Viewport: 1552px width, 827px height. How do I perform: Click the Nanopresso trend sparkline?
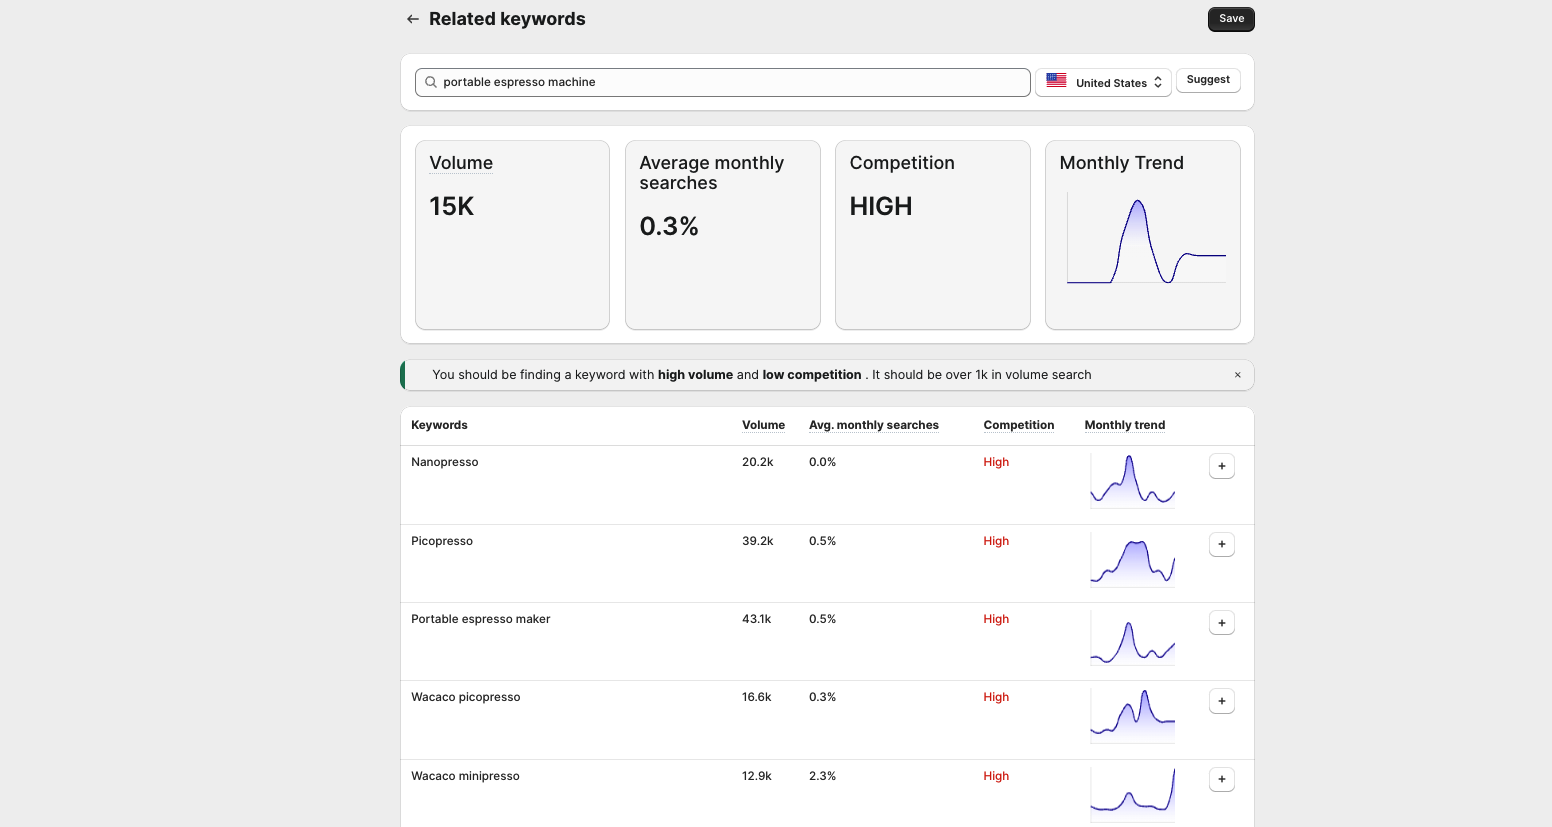tap(1132, 481)
